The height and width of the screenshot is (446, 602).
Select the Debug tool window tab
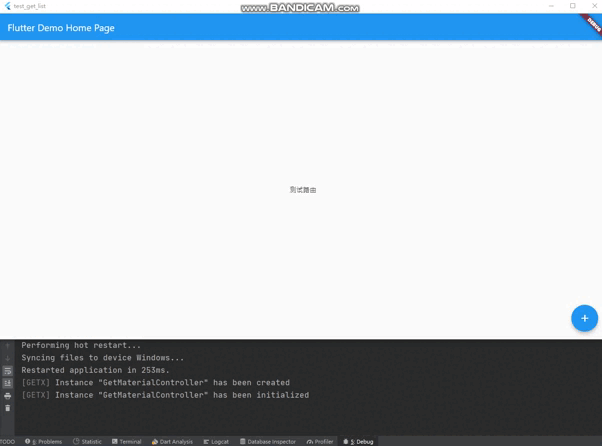coord(358,441)
